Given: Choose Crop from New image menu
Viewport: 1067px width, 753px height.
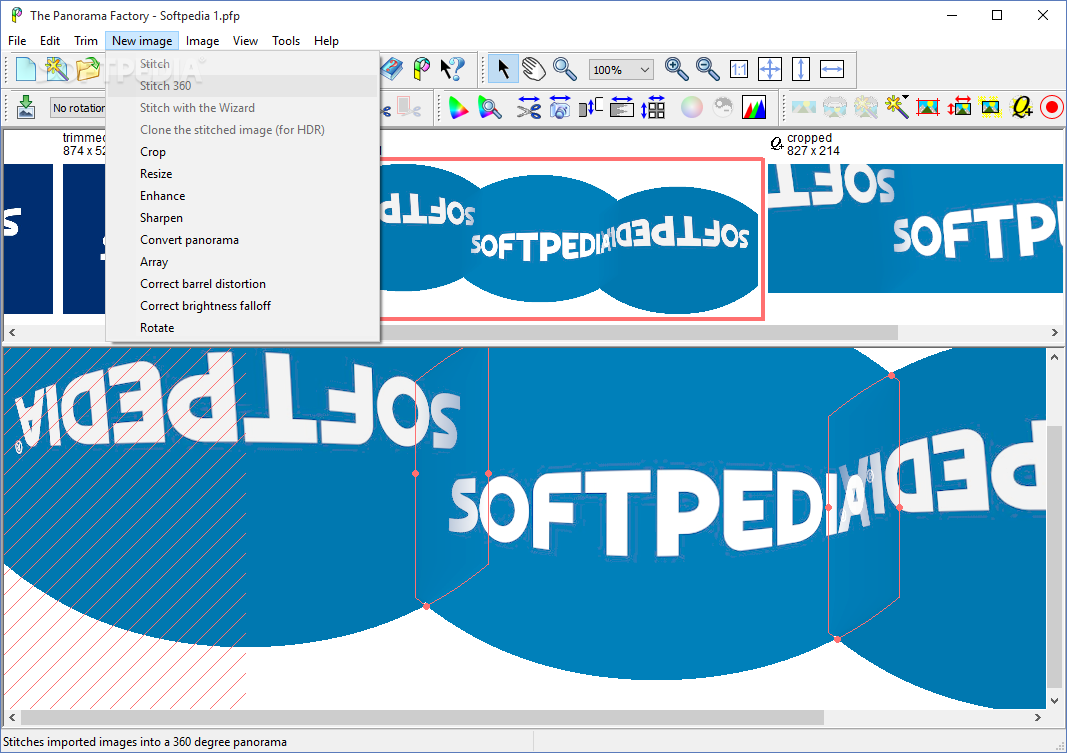Looking at the screenshot, I should pyautogui.click(x=242, y=152).
